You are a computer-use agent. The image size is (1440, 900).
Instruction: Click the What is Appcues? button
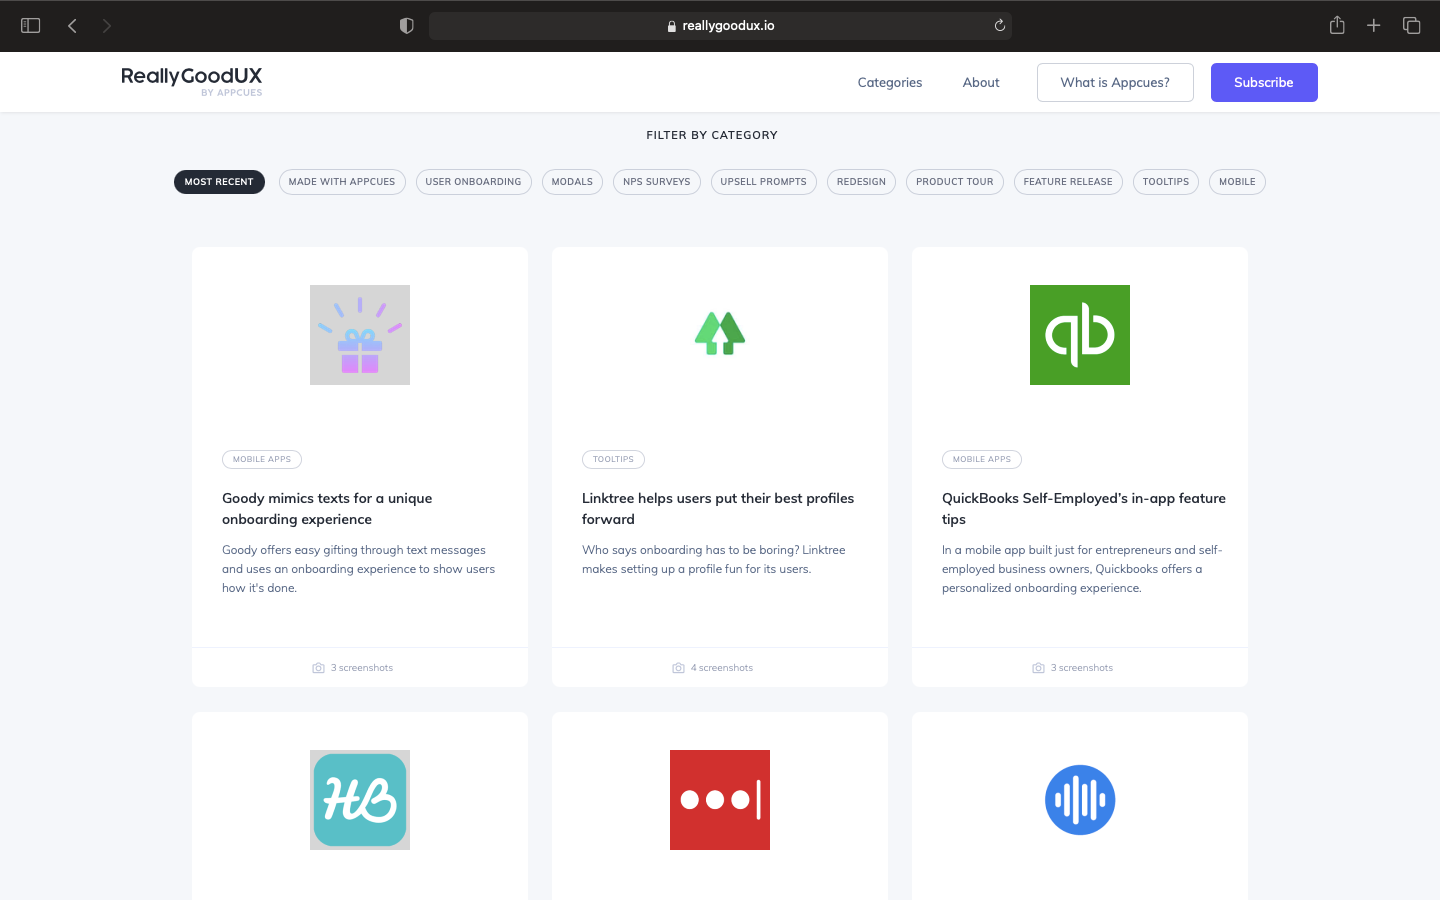point(1115,82)
